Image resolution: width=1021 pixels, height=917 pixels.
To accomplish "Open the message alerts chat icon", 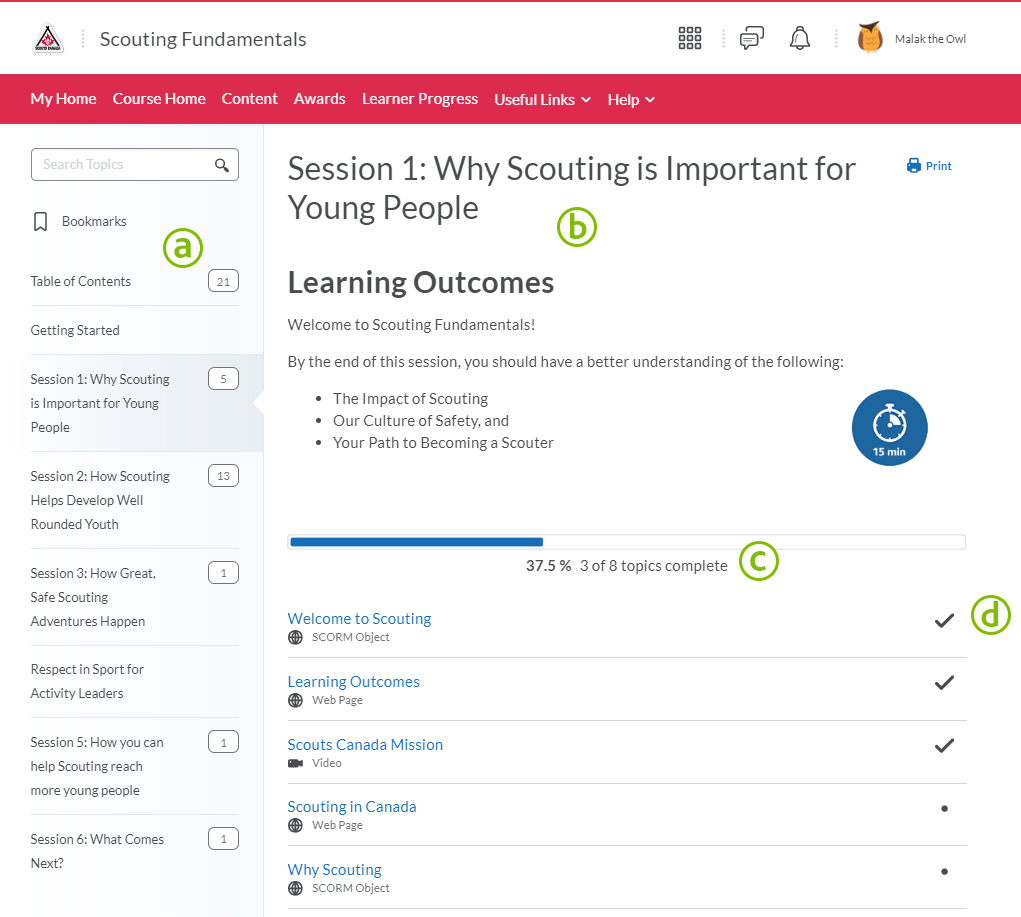I will click(751, 39).
